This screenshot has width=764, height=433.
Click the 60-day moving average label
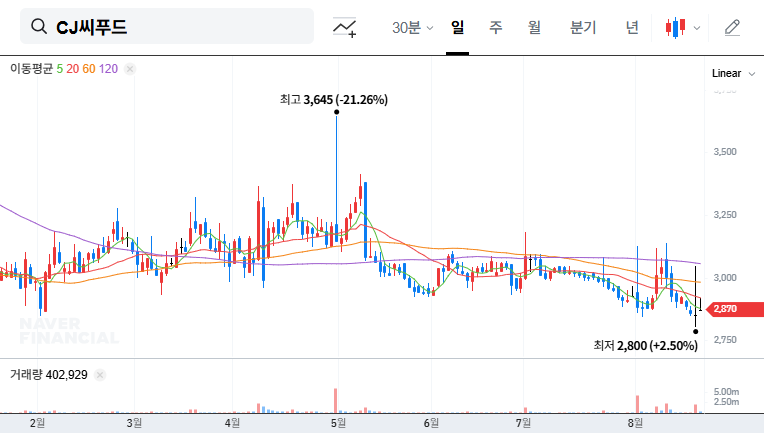point(89,69)
